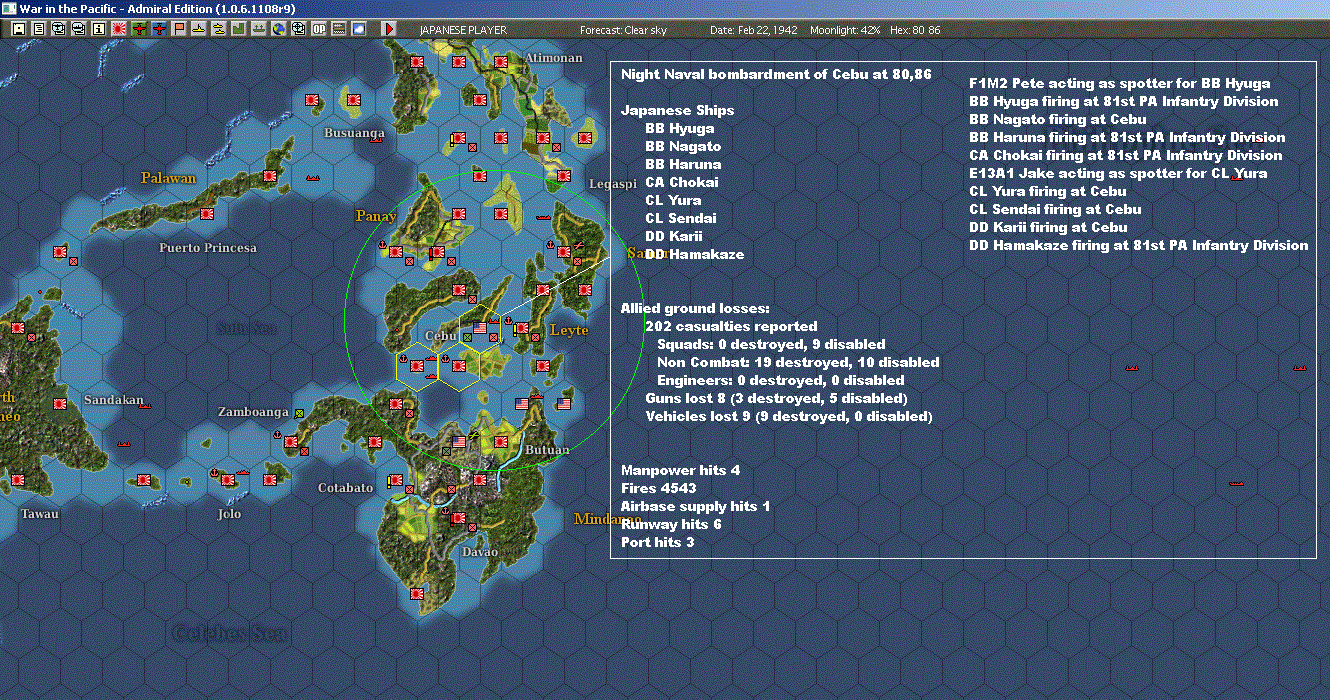Click the film strip toolbar icon
Viewport: 1330px width, 700px height.
[x=338, y=29]
